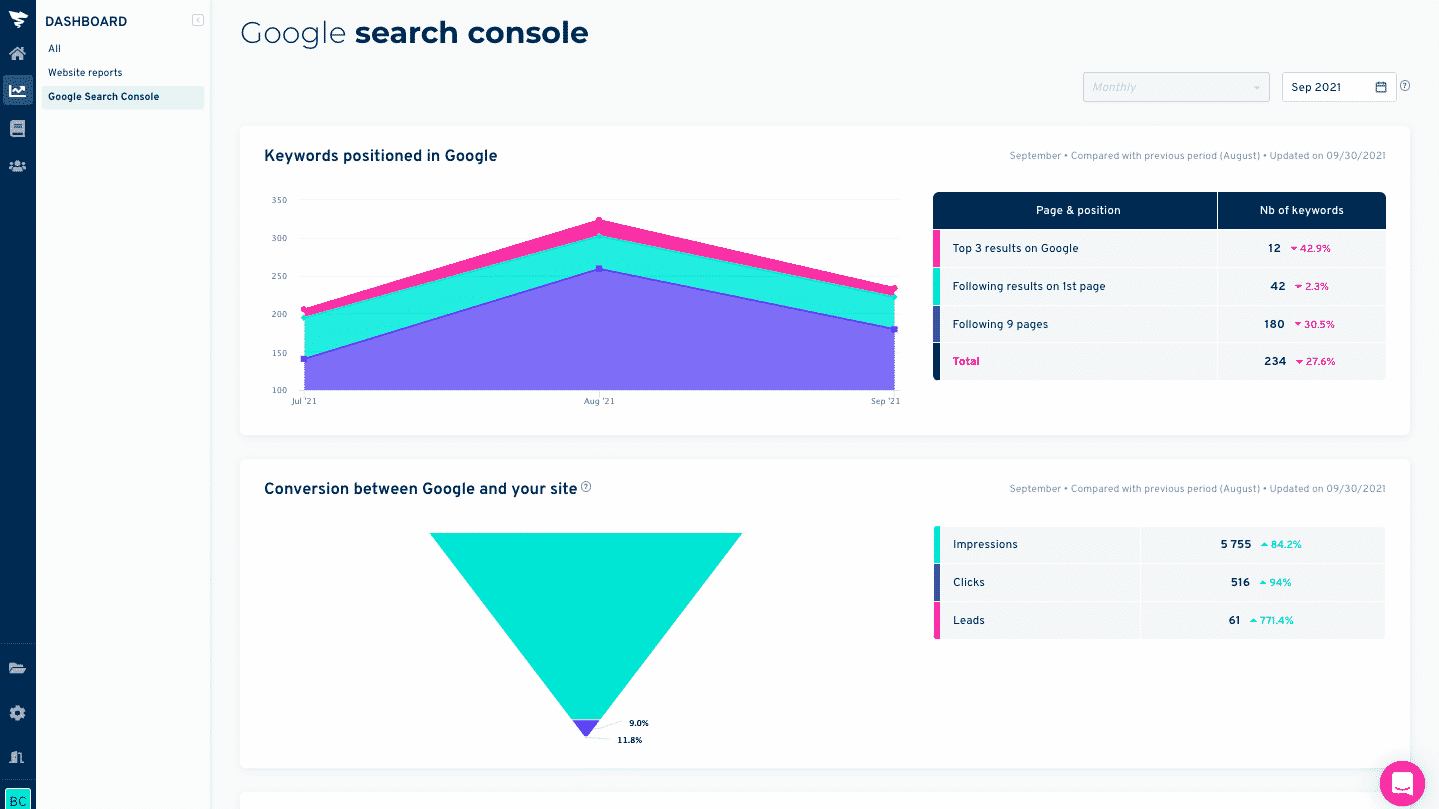Click the Aug '21 point on purple line
The image size is (1439, 809).
pos(599,269)
